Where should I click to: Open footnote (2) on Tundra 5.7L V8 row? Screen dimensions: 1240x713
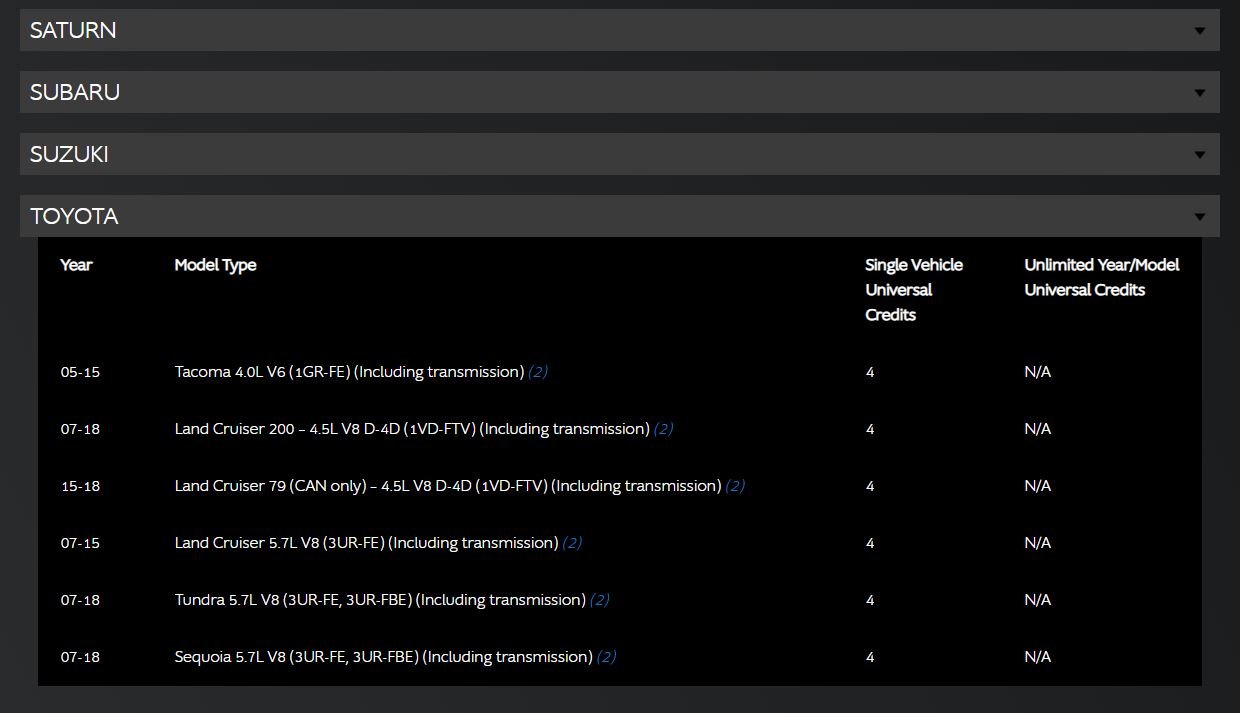[x=599, y=600]
